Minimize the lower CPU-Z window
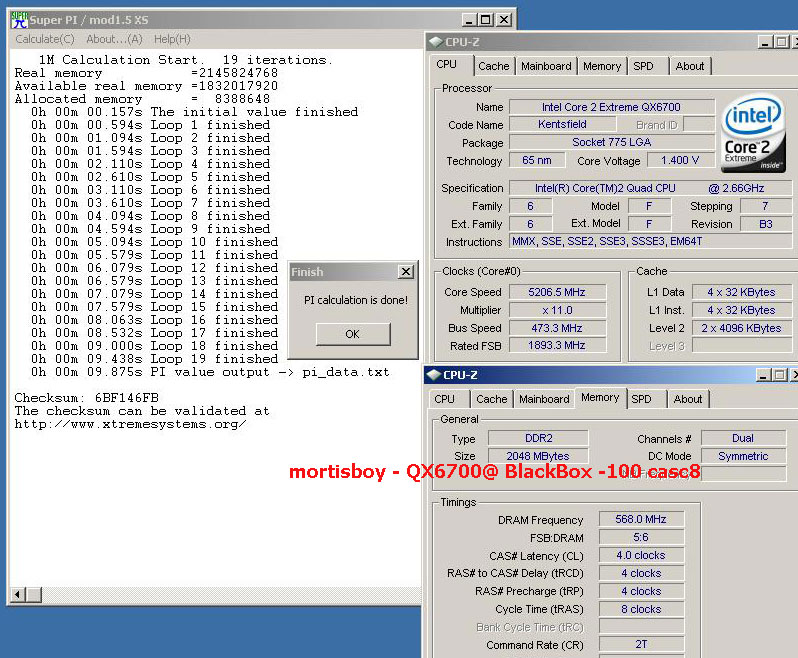798x658 pixels. [763, 375]
